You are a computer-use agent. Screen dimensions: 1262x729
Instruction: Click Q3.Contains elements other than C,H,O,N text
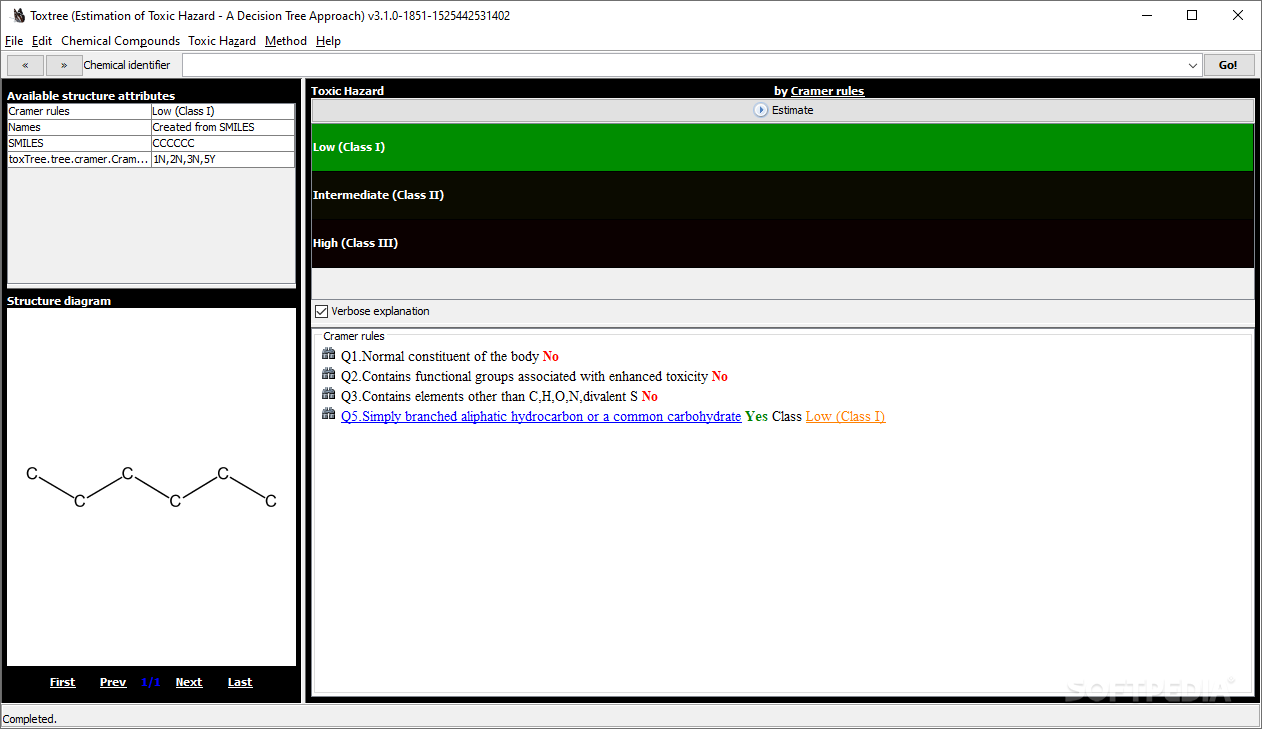pyautogui.click(x=489, y=396)
